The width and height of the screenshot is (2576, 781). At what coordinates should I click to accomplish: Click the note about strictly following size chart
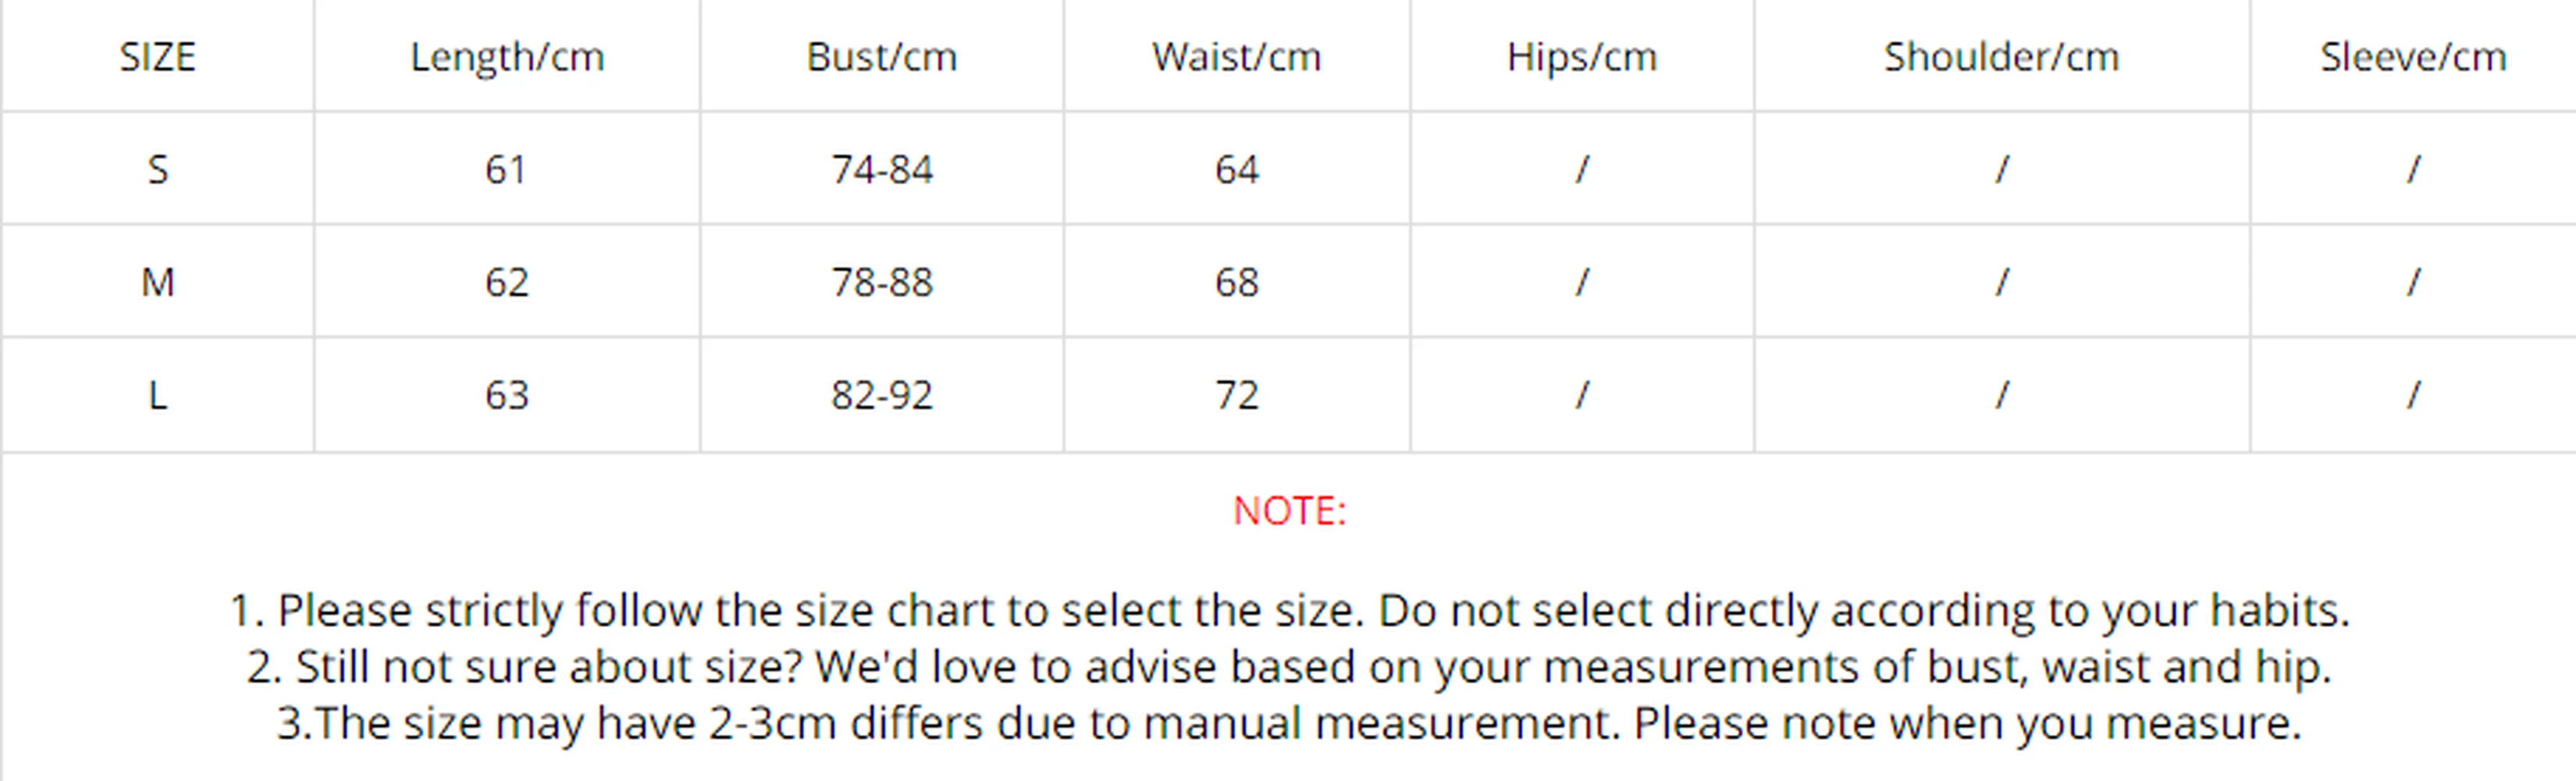pyautogui.click(x=1289, y=610)
